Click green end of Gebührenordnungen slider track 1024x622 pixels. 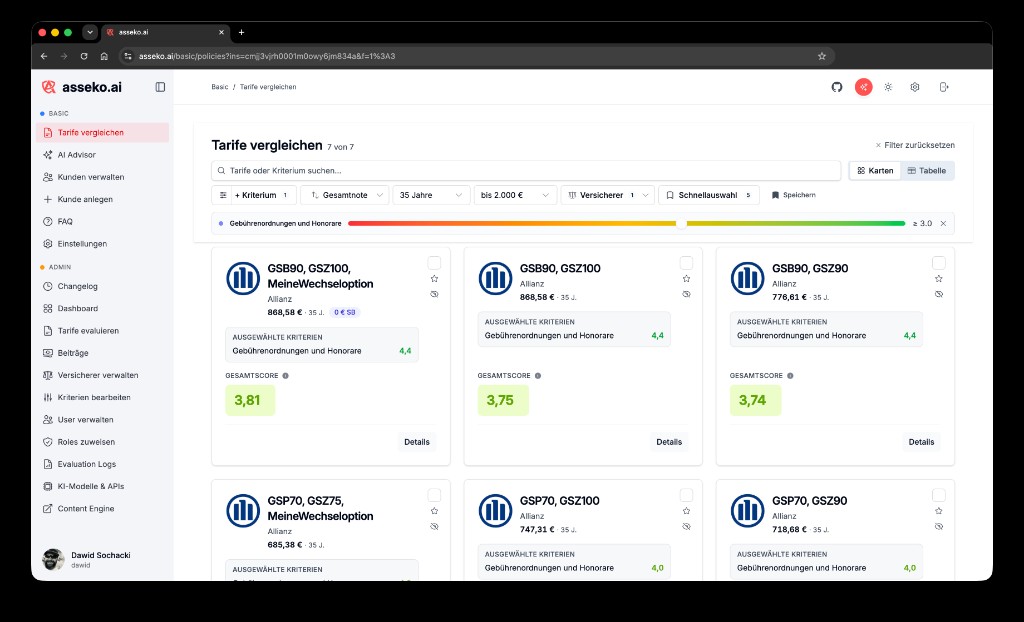(x=901, y=223)
